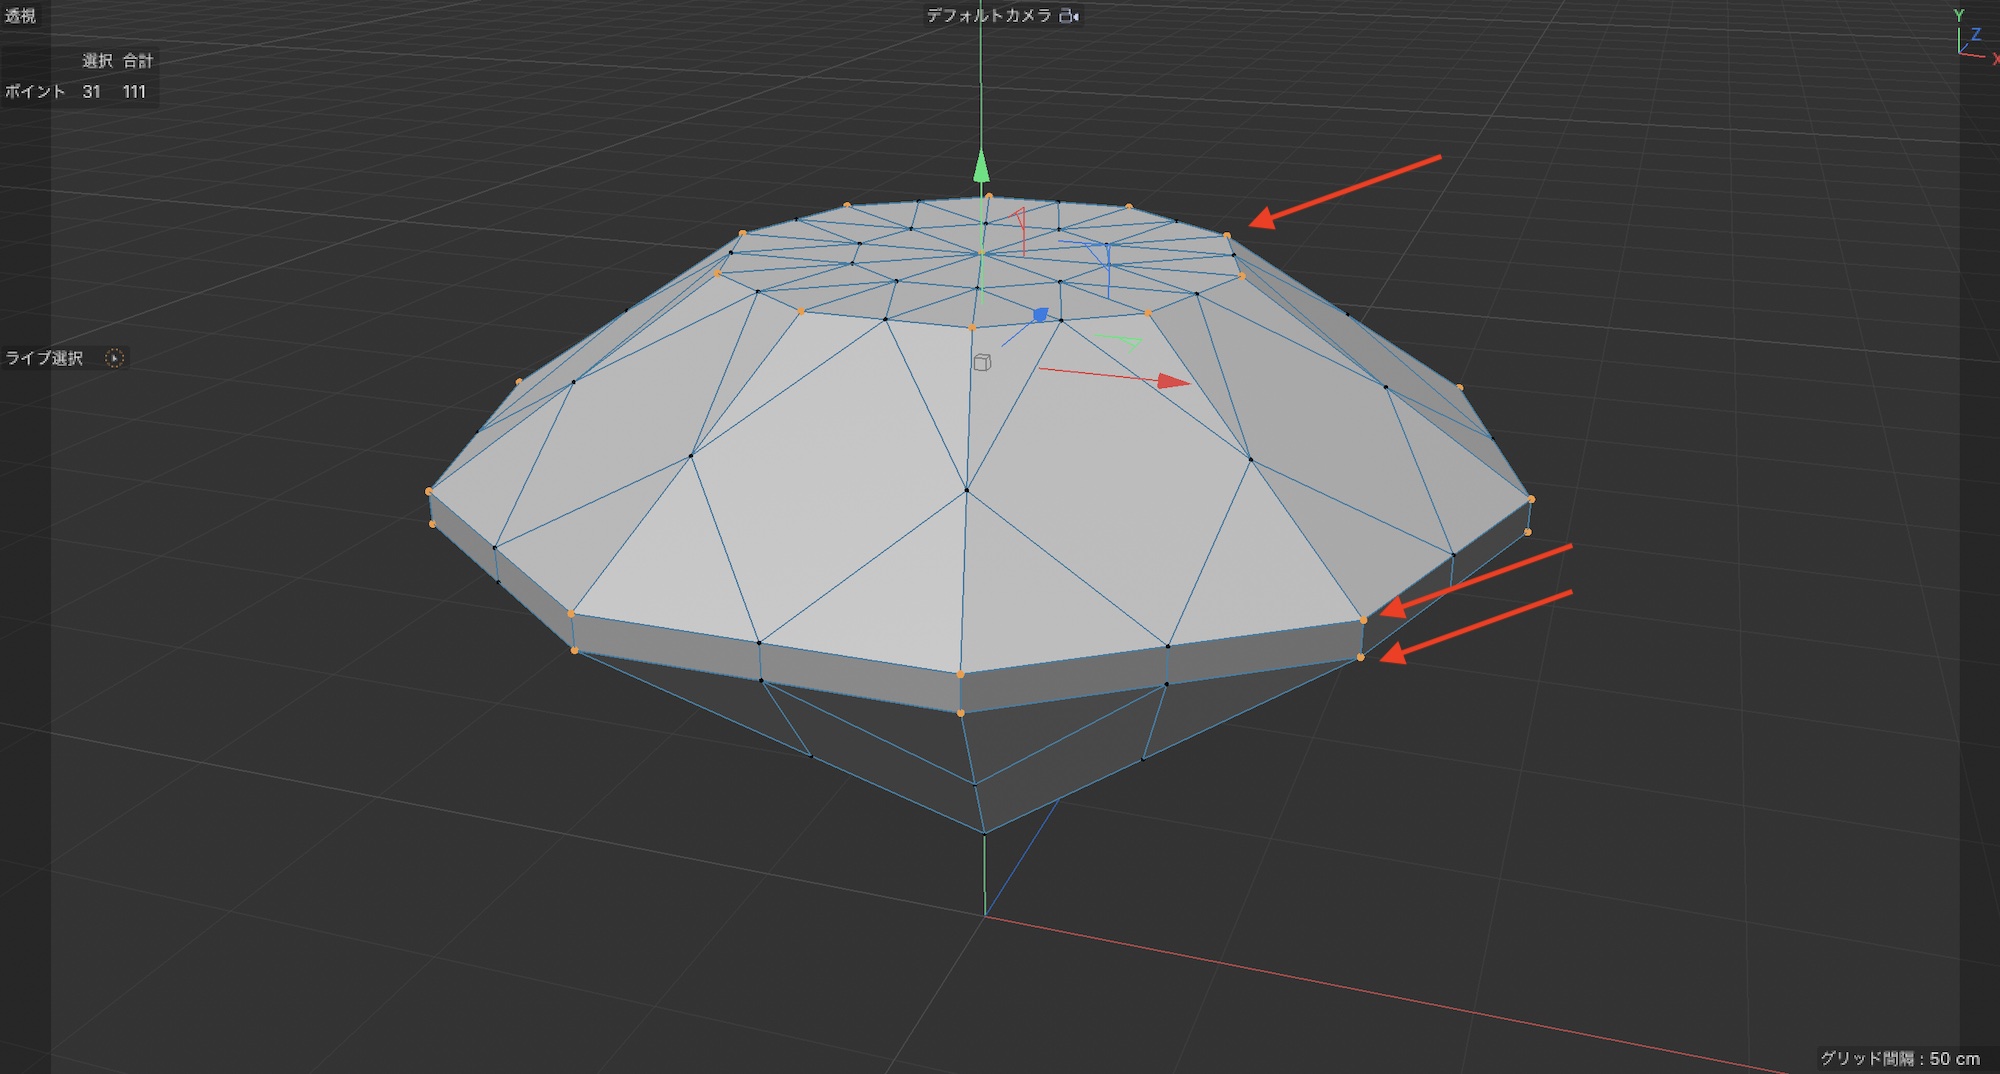The height and width of the screenshot is (1074, 2000).
Task: Click the Live Selection tool icon
Action: point(115,358)
